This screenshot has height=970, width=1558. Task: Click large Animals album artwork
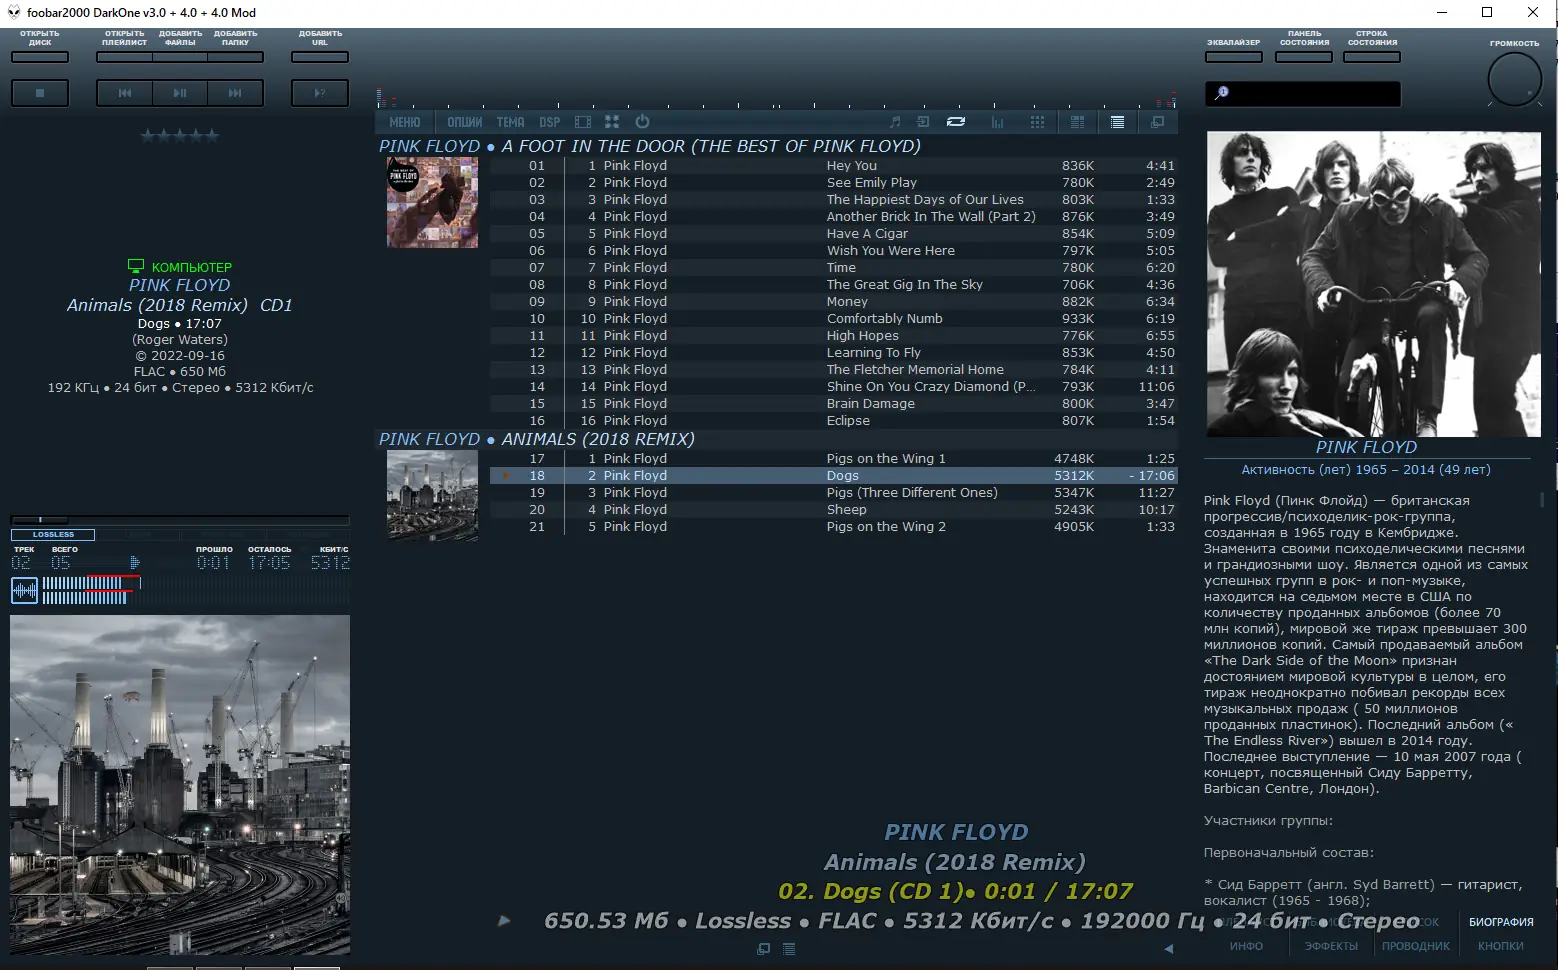tap(180, 785)
